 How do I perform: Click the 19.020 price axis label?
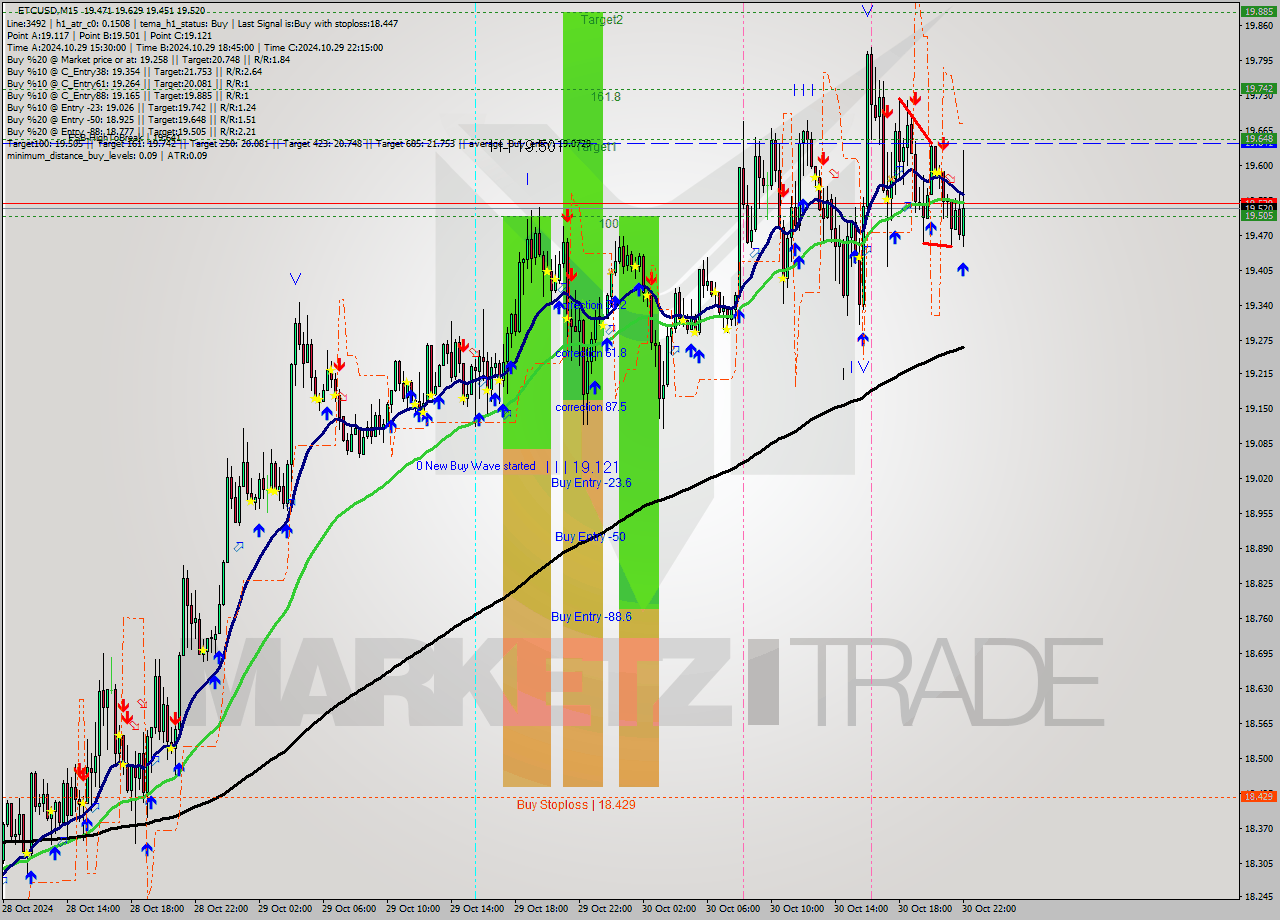1258,478
